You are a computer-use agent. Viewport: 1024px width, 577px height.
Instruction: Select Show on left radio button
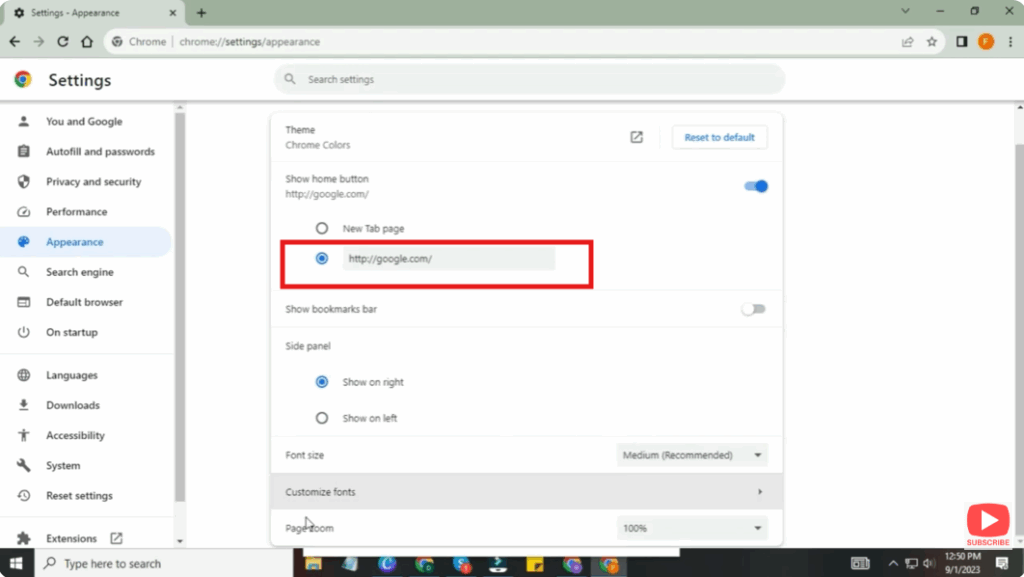(322, 418)
